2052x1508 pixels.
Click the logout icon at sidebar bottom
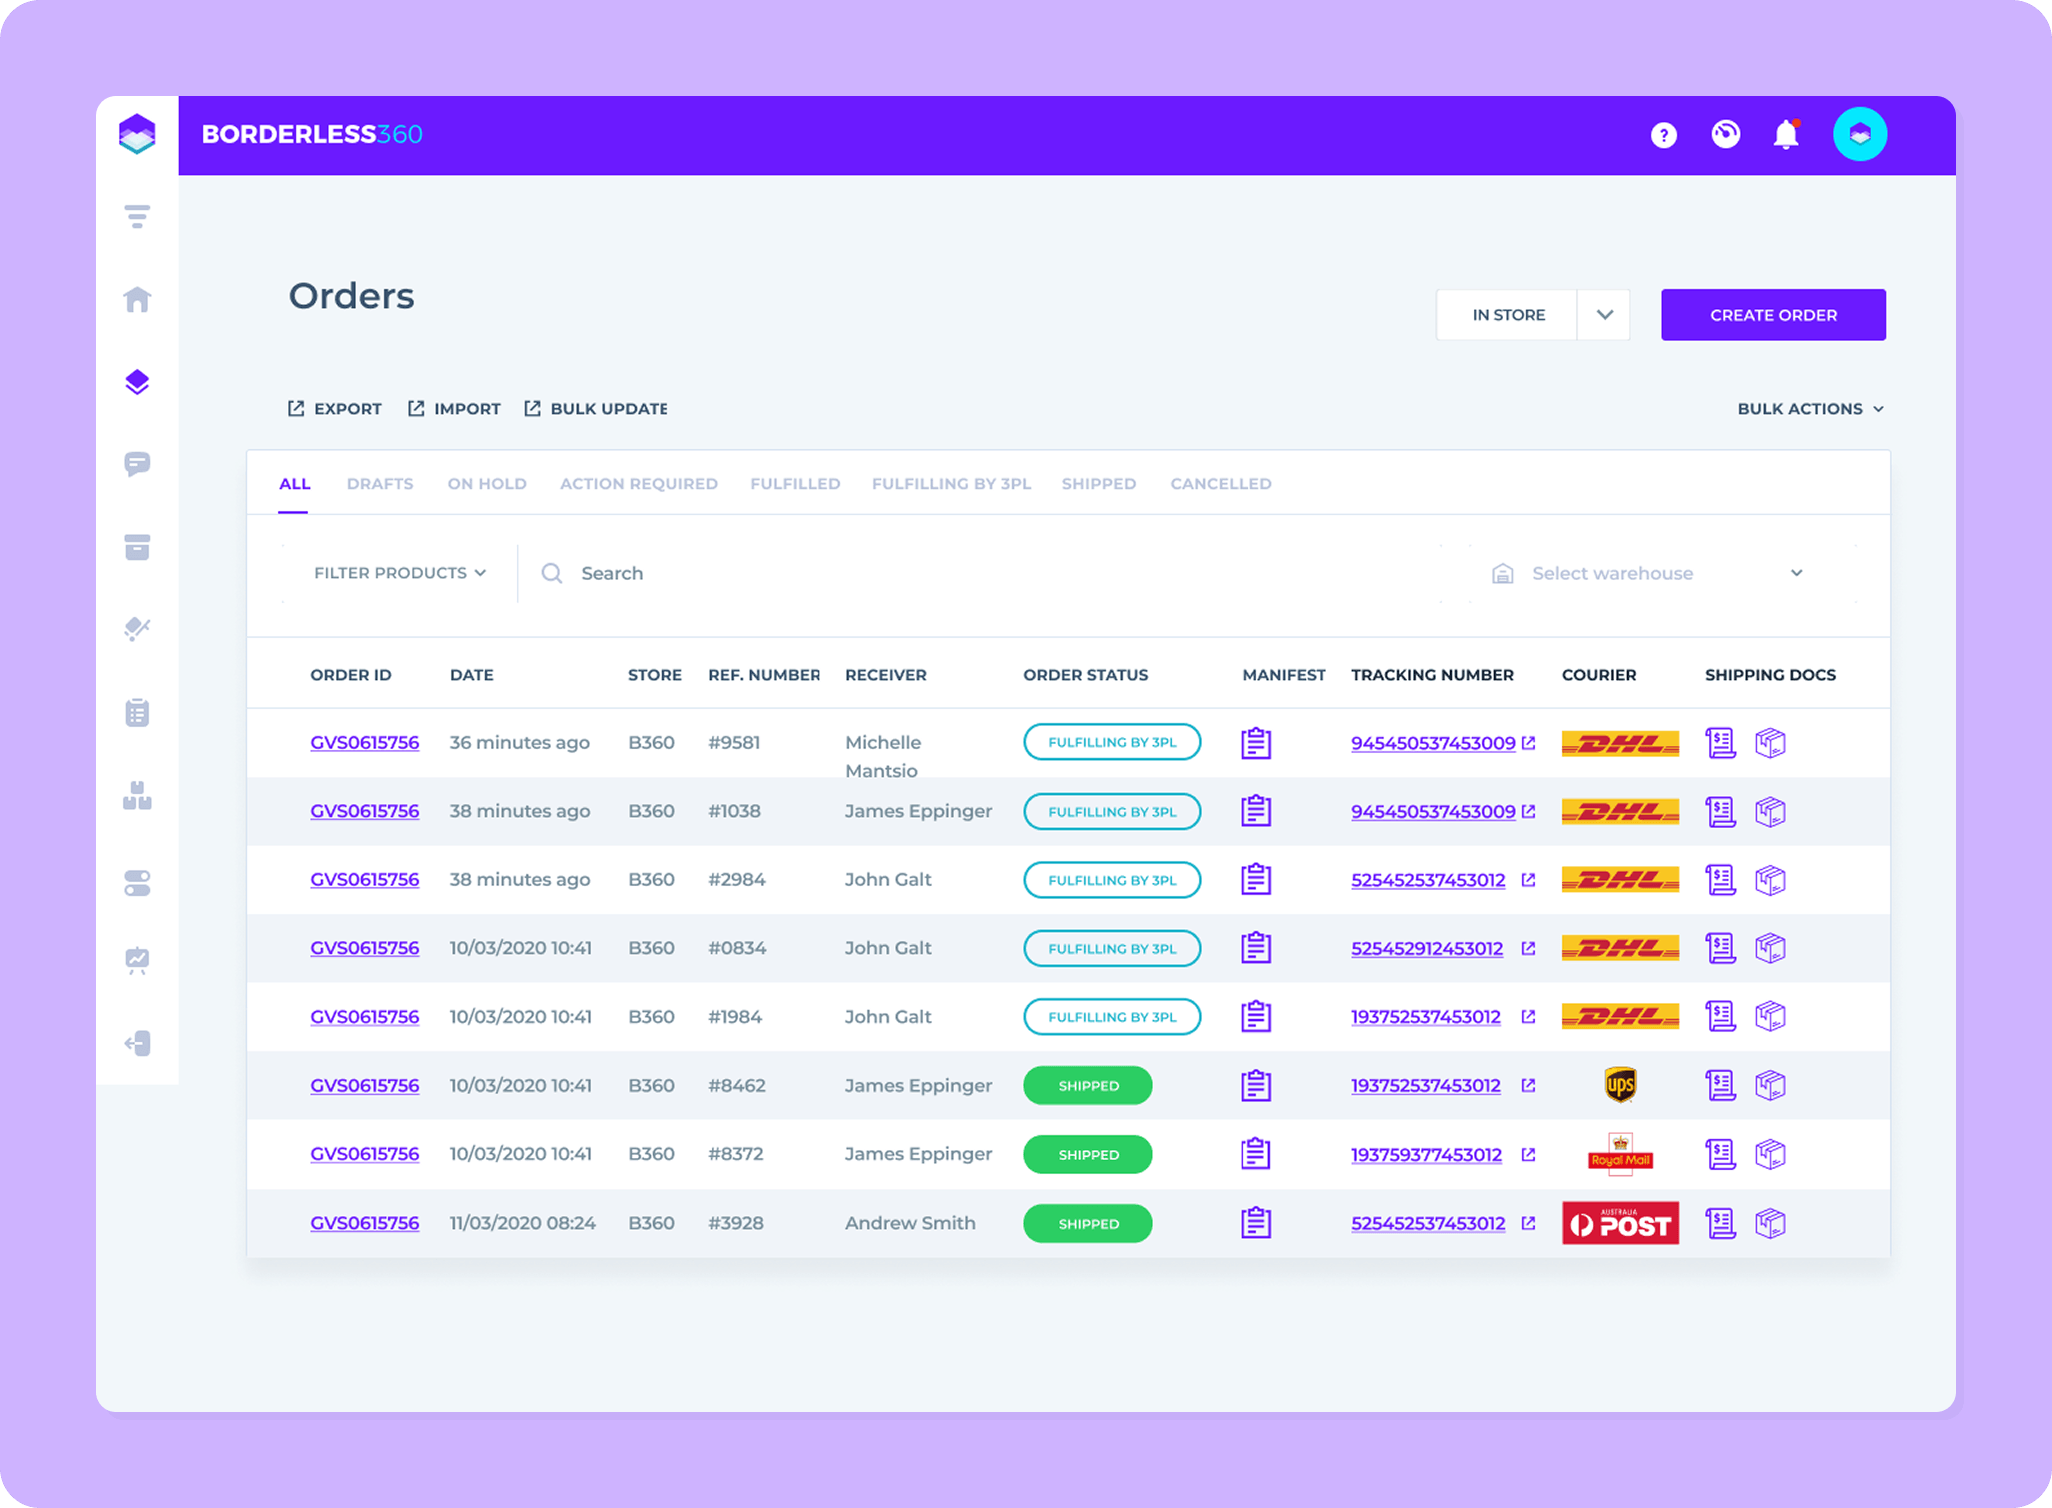tap(138, 1043)
